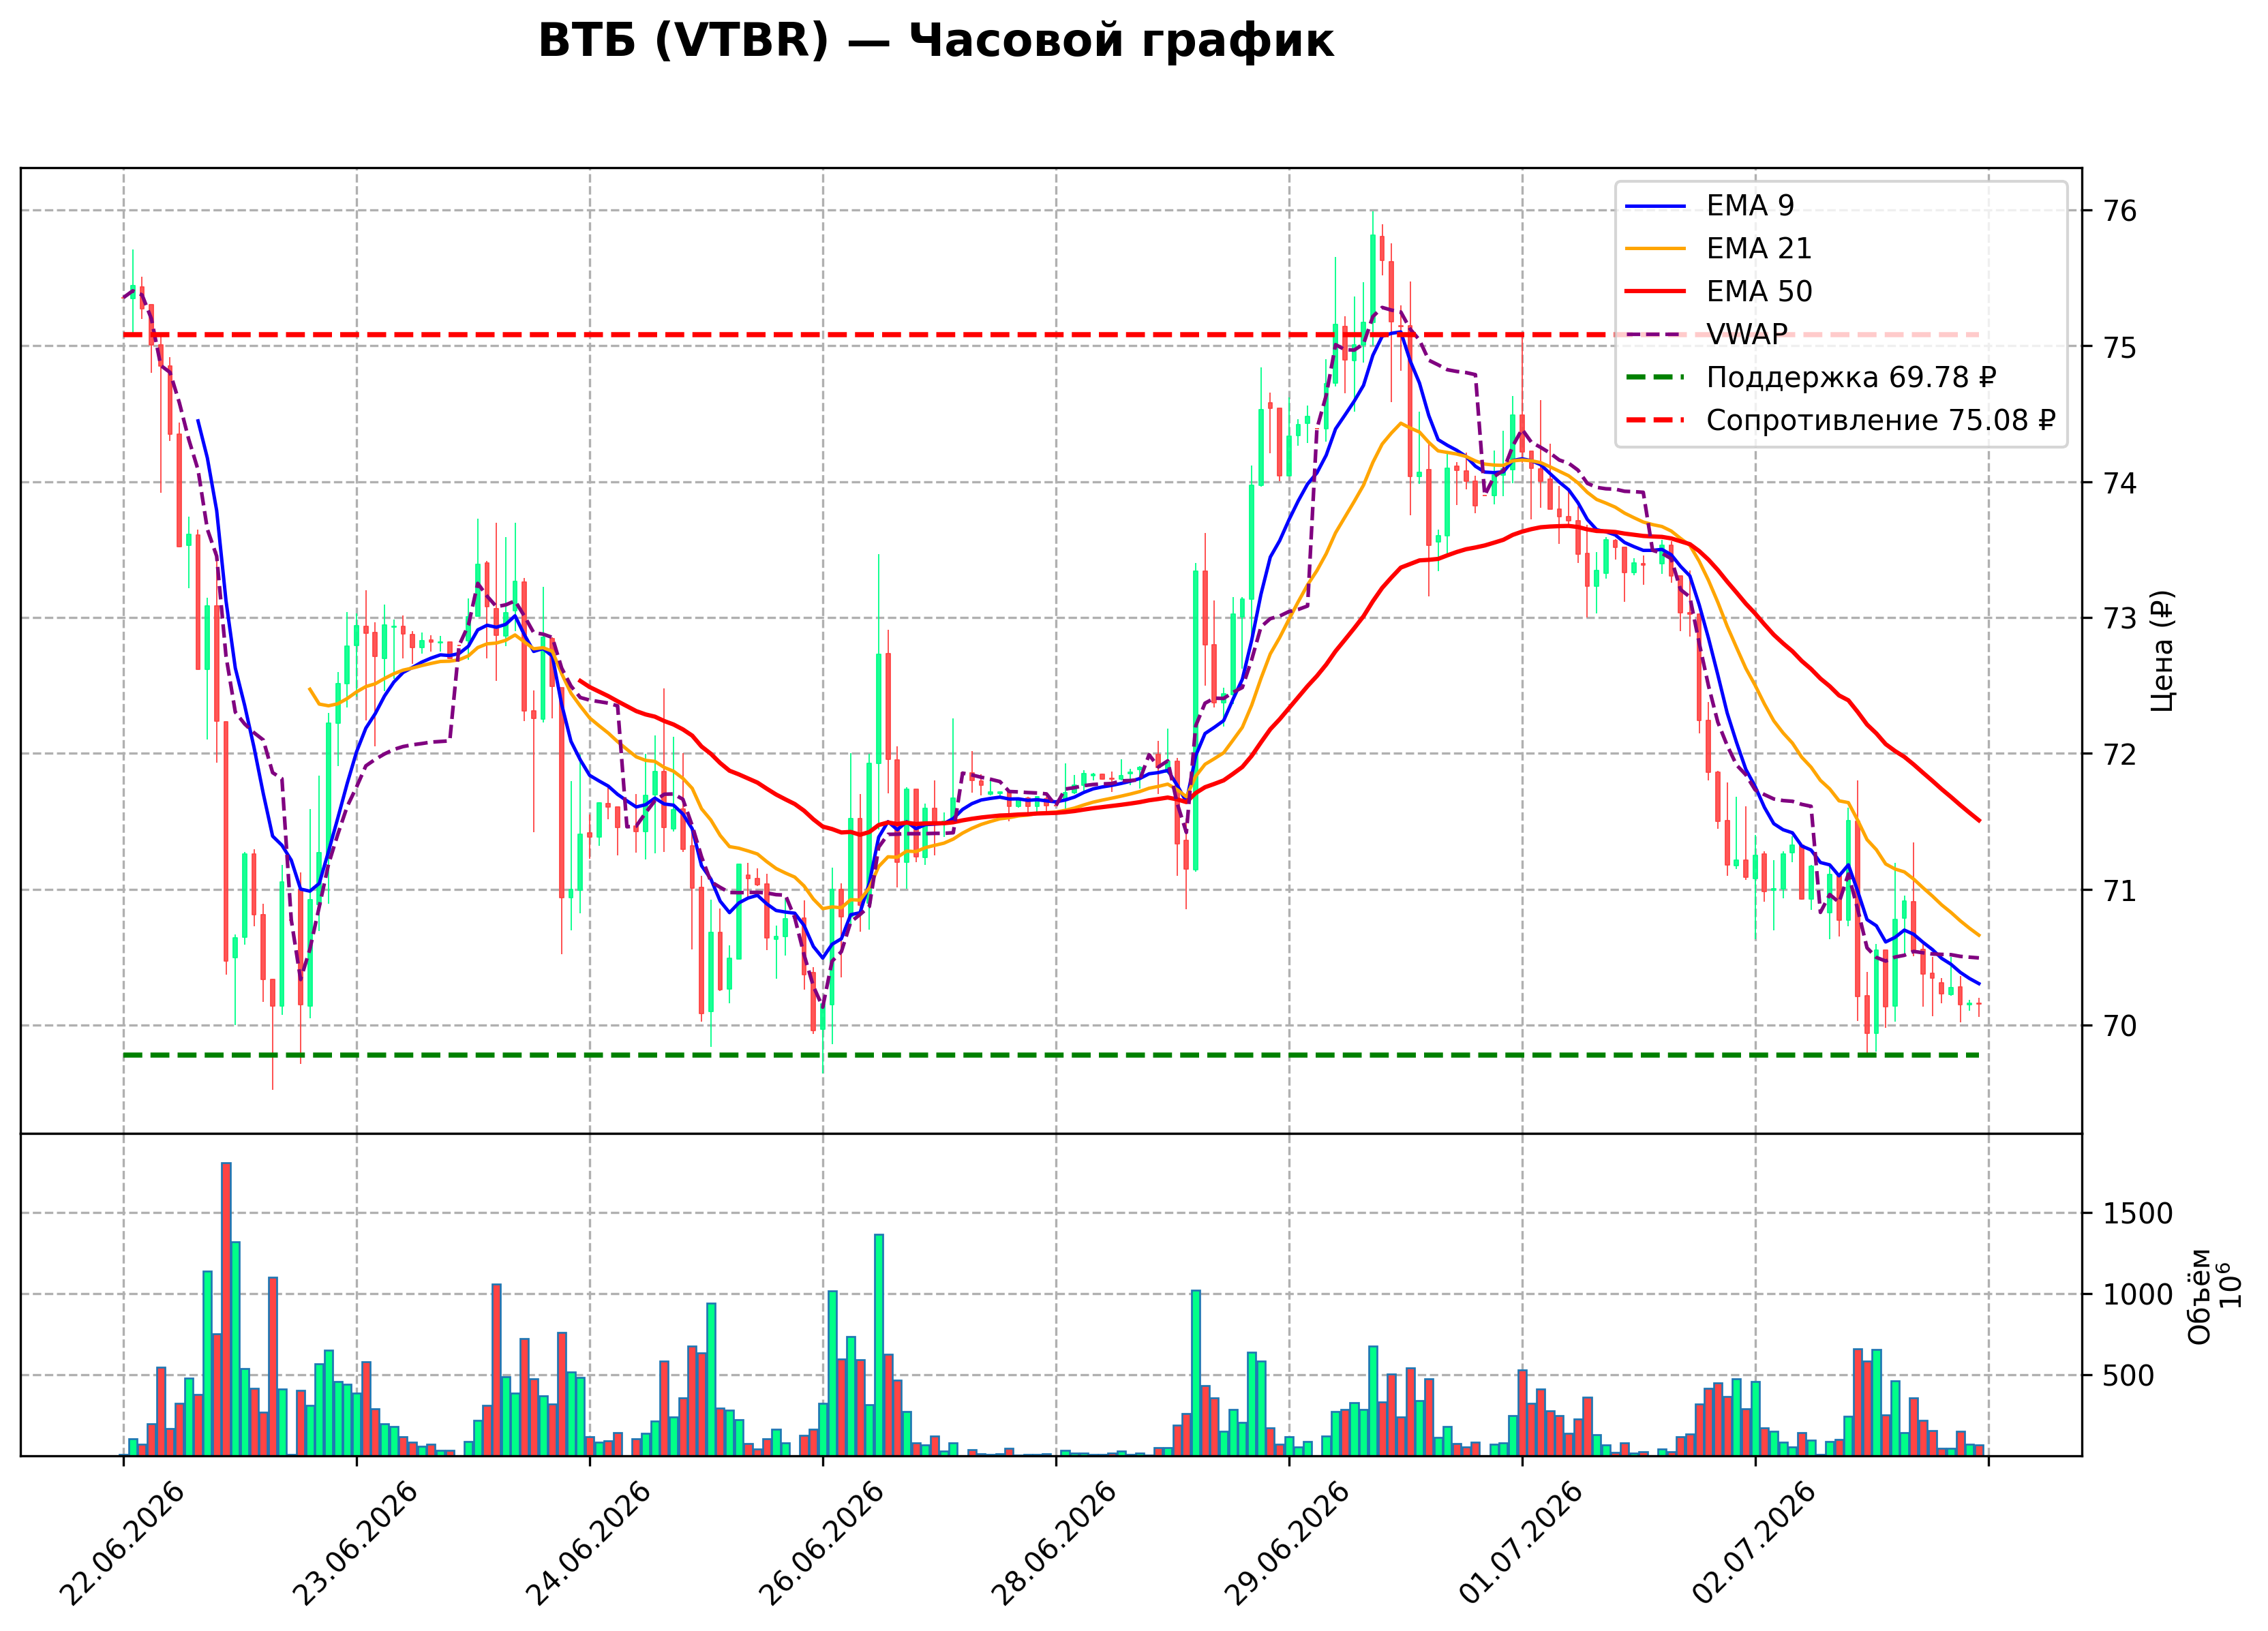2268x1631 pixels.
Task: Select the VWAP legend entry
Action: (x=1706, y=334)
